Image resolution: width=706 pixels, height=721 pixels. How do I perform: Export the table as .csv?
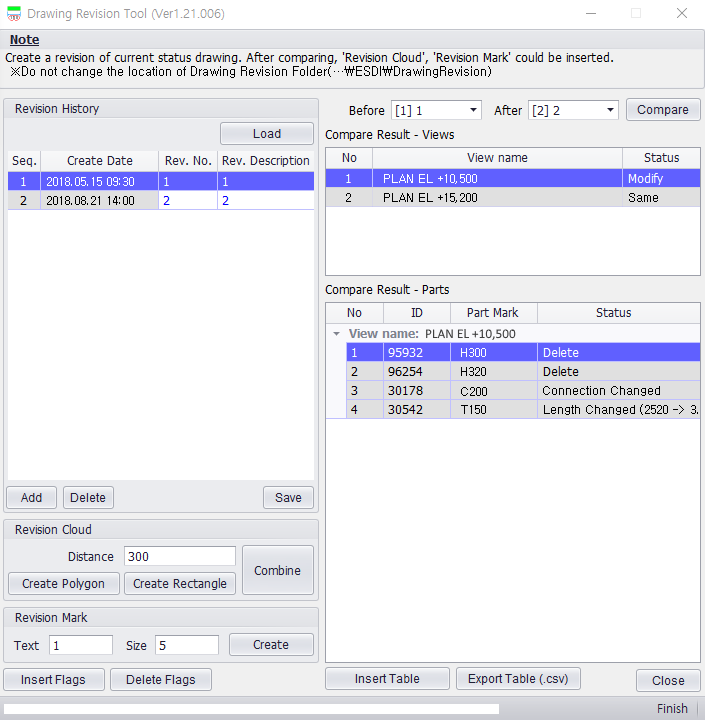pos(518,679)
